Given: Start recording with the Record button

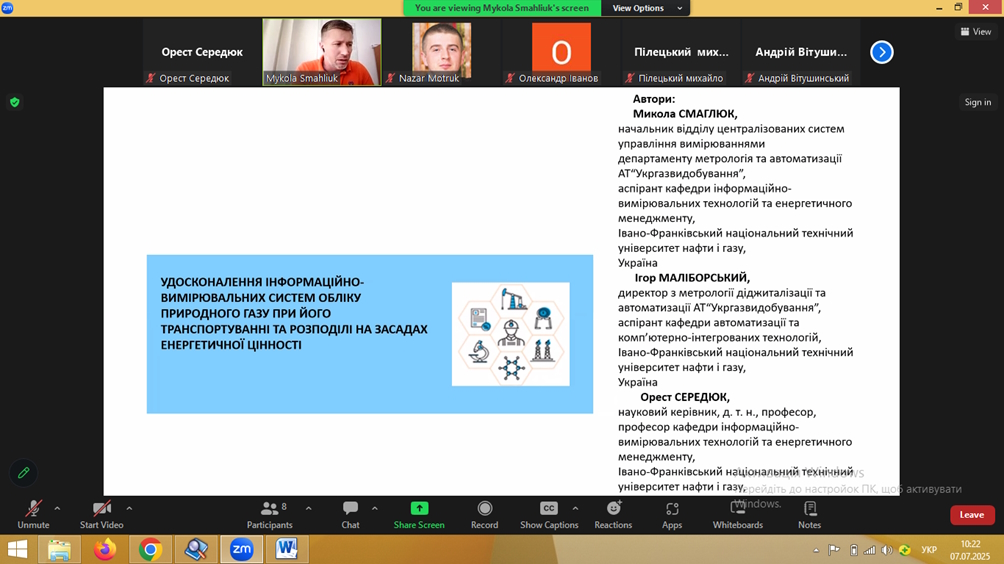Looking at the screenshot, I should pos(485,515).
